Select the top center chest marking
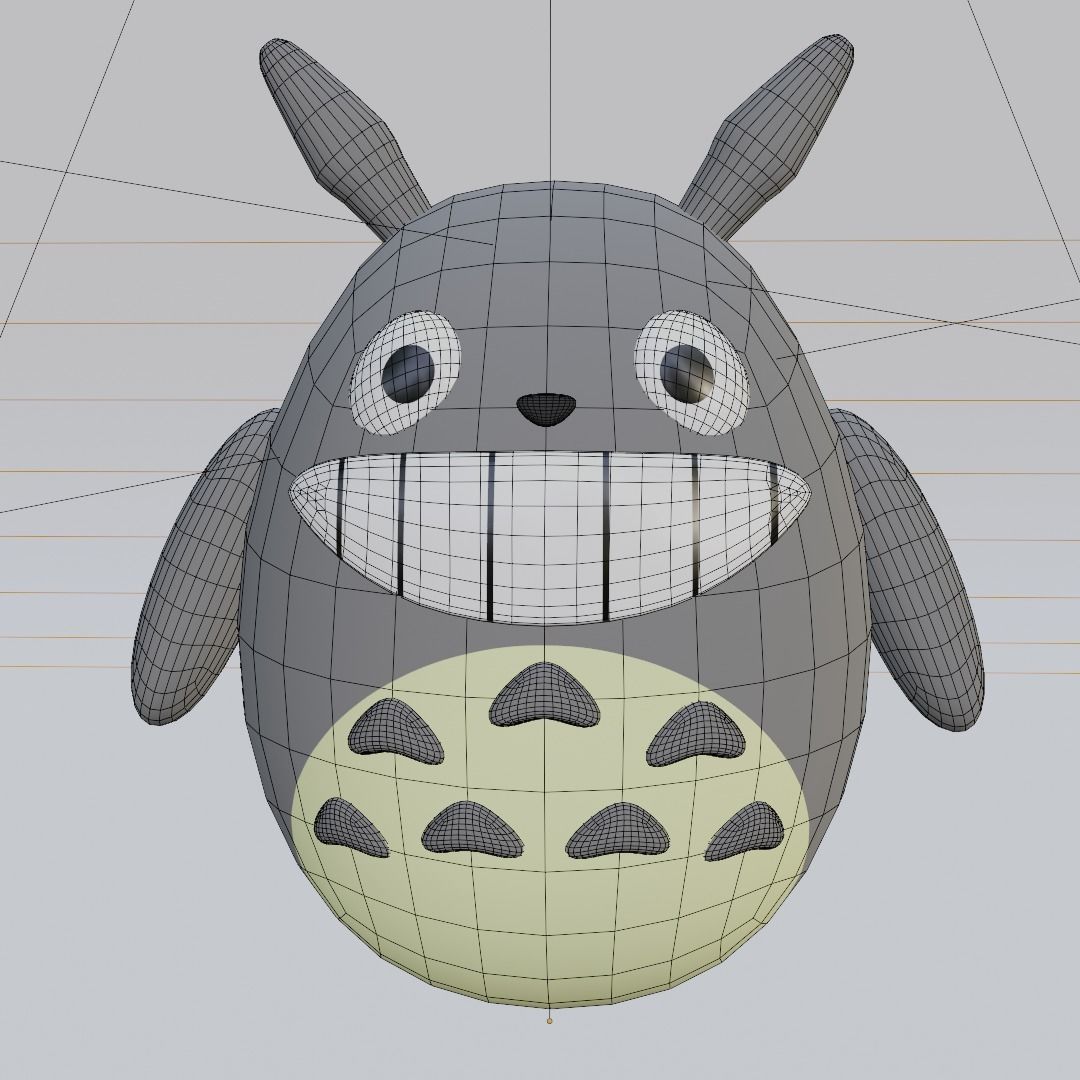 pyautogui.click(x=545, y=694)
